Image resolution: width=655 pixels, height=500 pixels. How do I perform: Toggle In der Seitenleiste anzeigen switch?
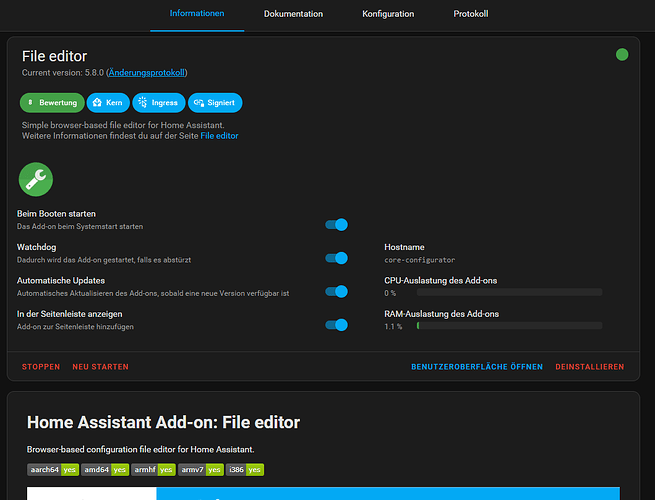336,325
